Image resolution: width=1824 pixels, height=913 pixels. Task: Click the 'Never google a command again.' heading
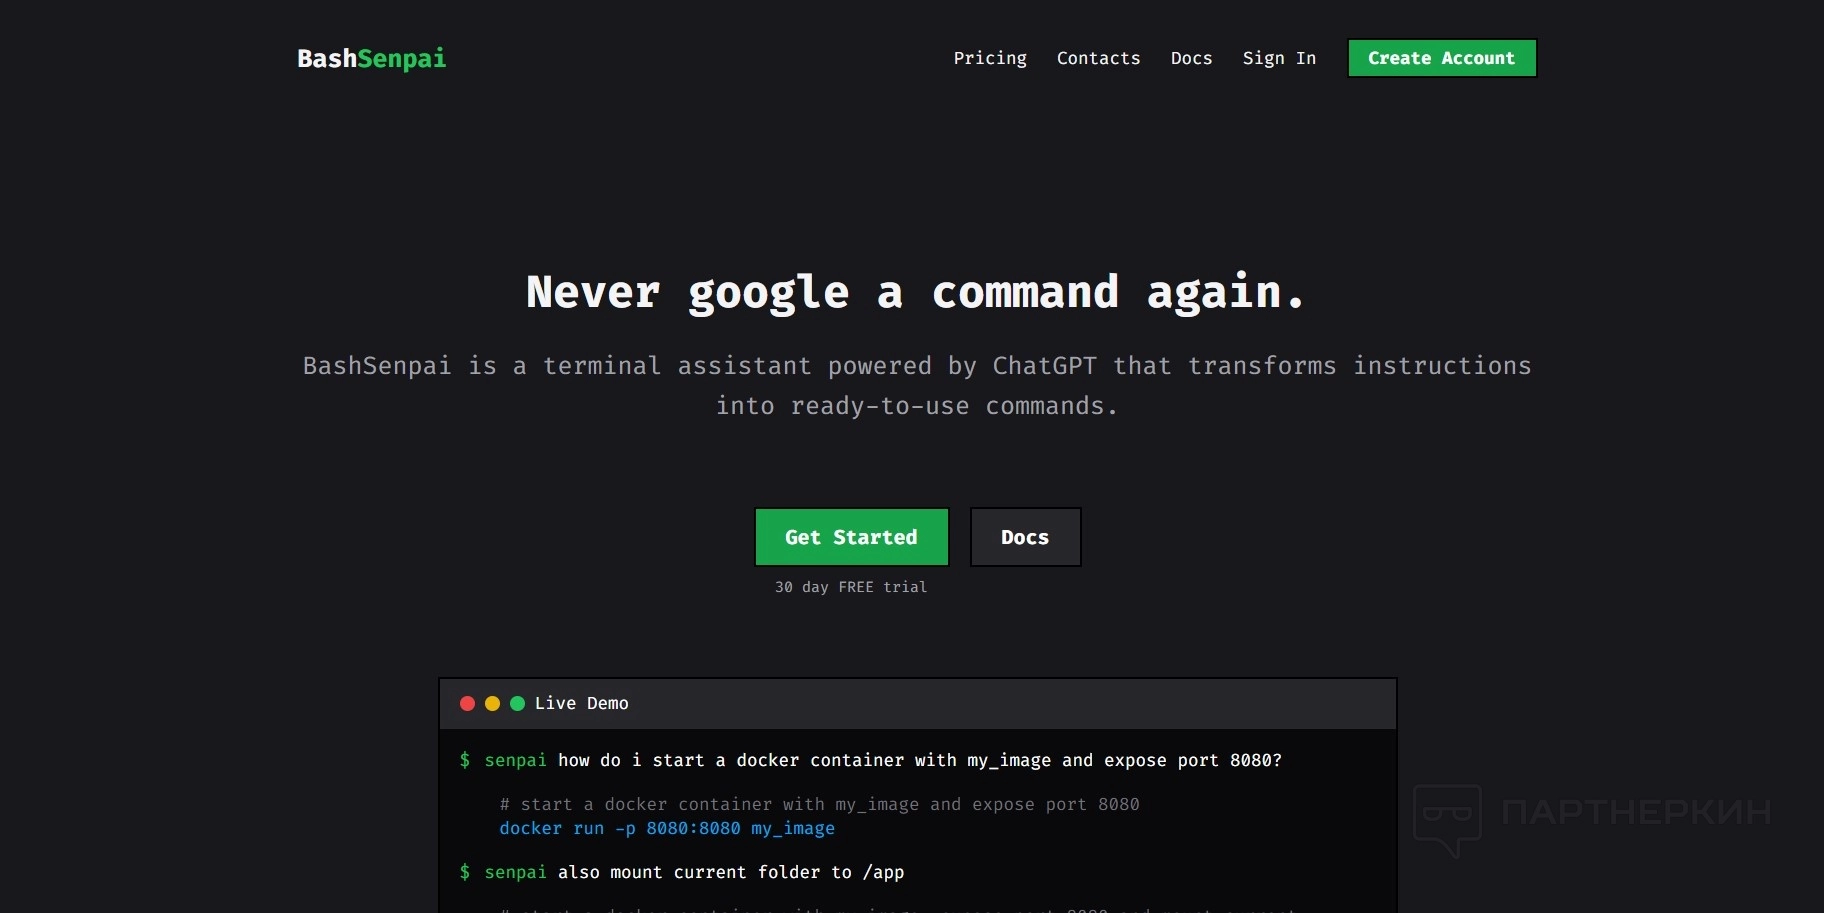point(916,293)
